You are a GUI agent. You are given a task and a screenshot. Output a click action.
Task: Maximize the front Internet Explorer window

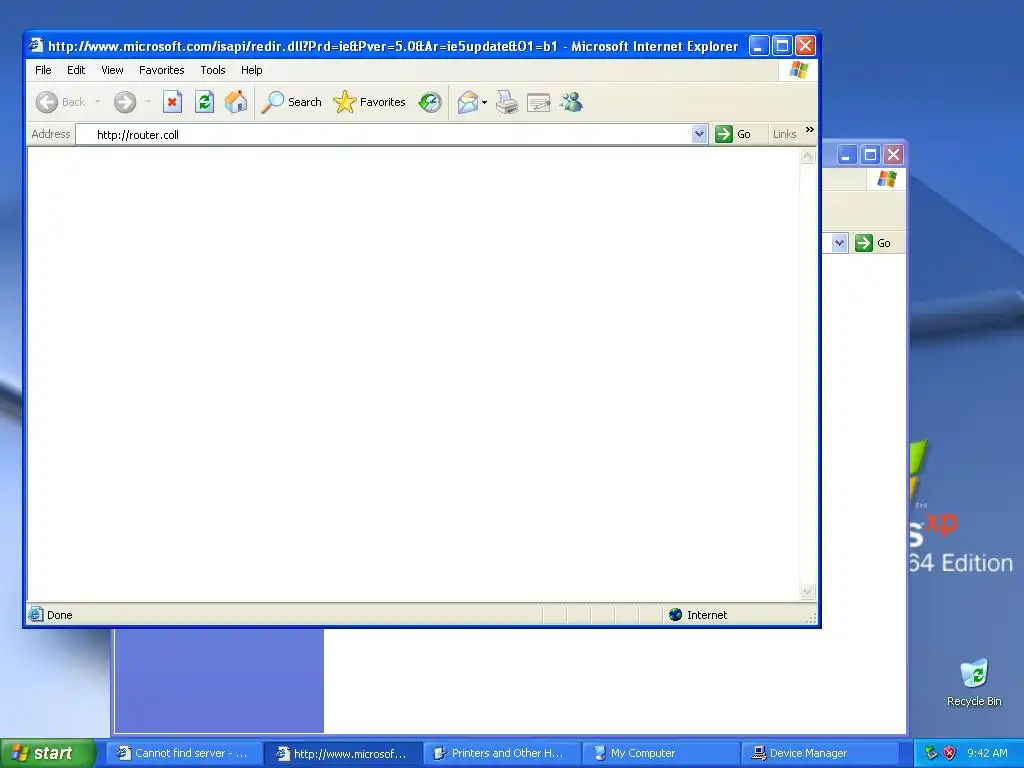pyautogui.click(x=782, y=45)
